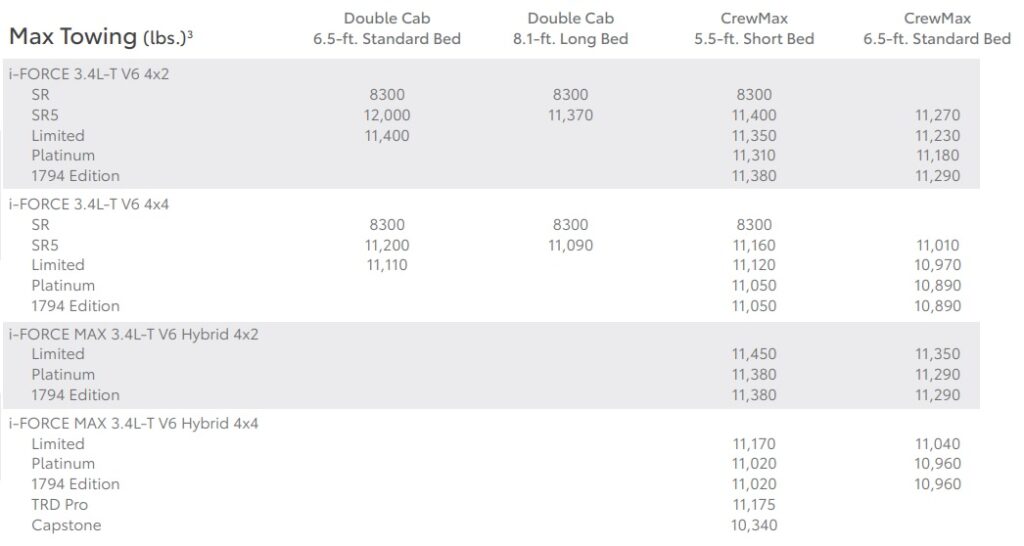Click the i-FORCE MAX Hybrid 4x4 section label
The image size is (1024, 546).
click(x=133, y=423)
